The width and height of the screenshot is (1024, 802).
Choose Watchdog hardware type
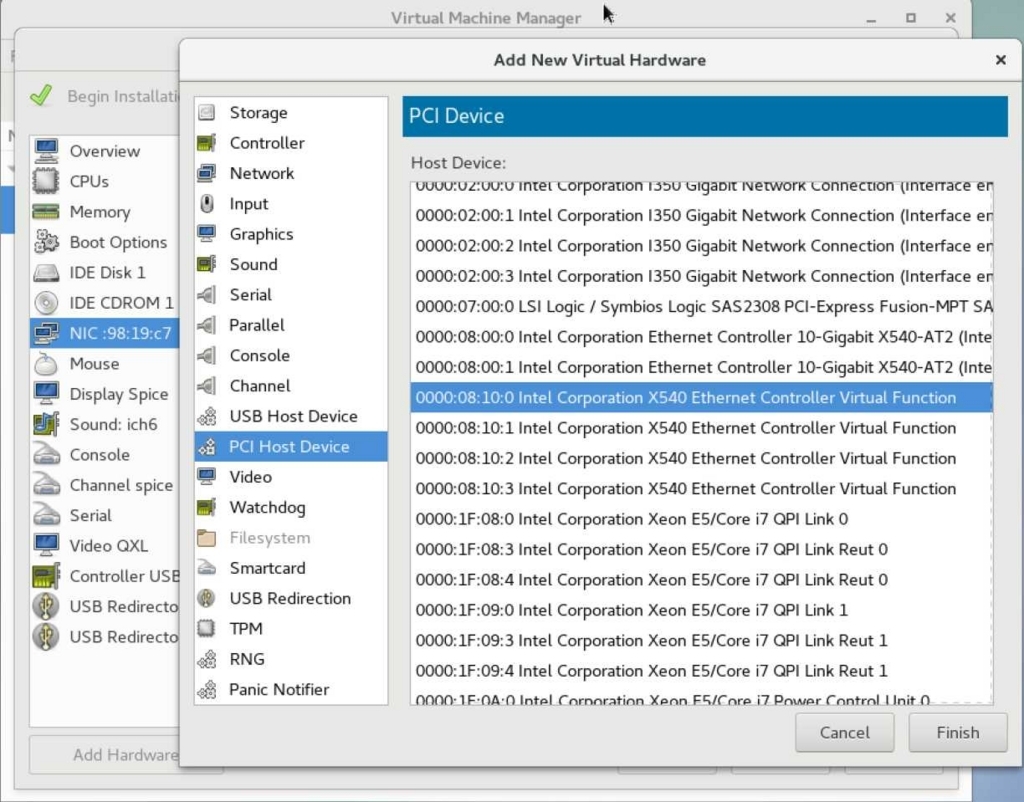[291, 507]
